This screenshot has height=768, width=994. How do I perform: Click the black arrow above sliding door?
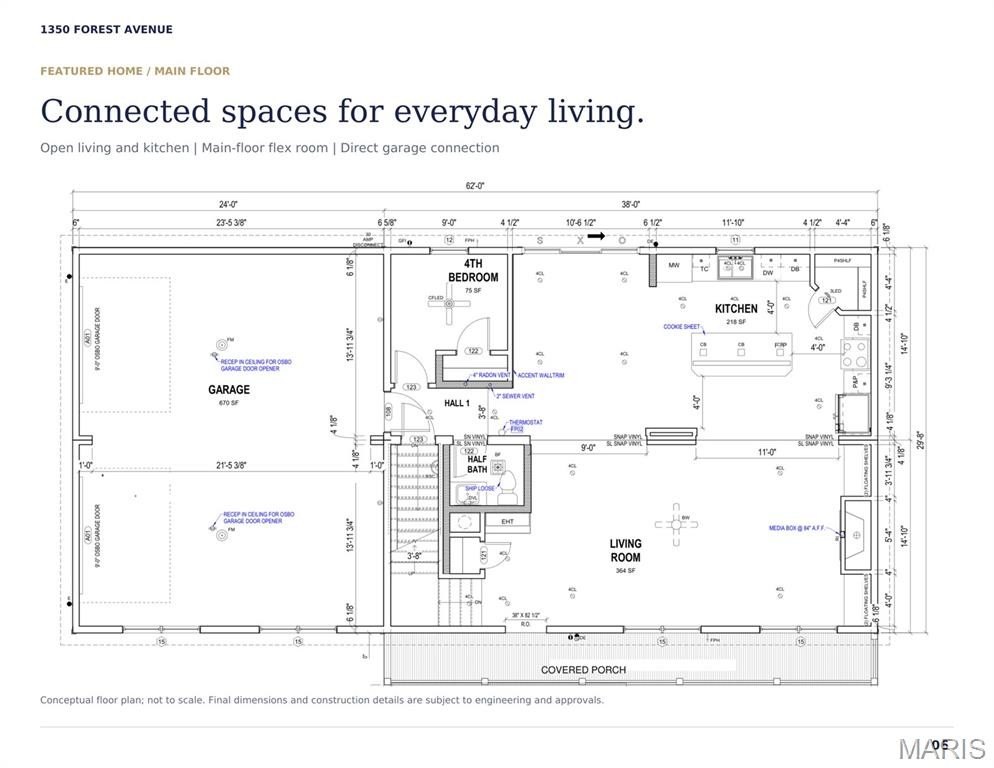pyautogui.click(x=596, y=237)
